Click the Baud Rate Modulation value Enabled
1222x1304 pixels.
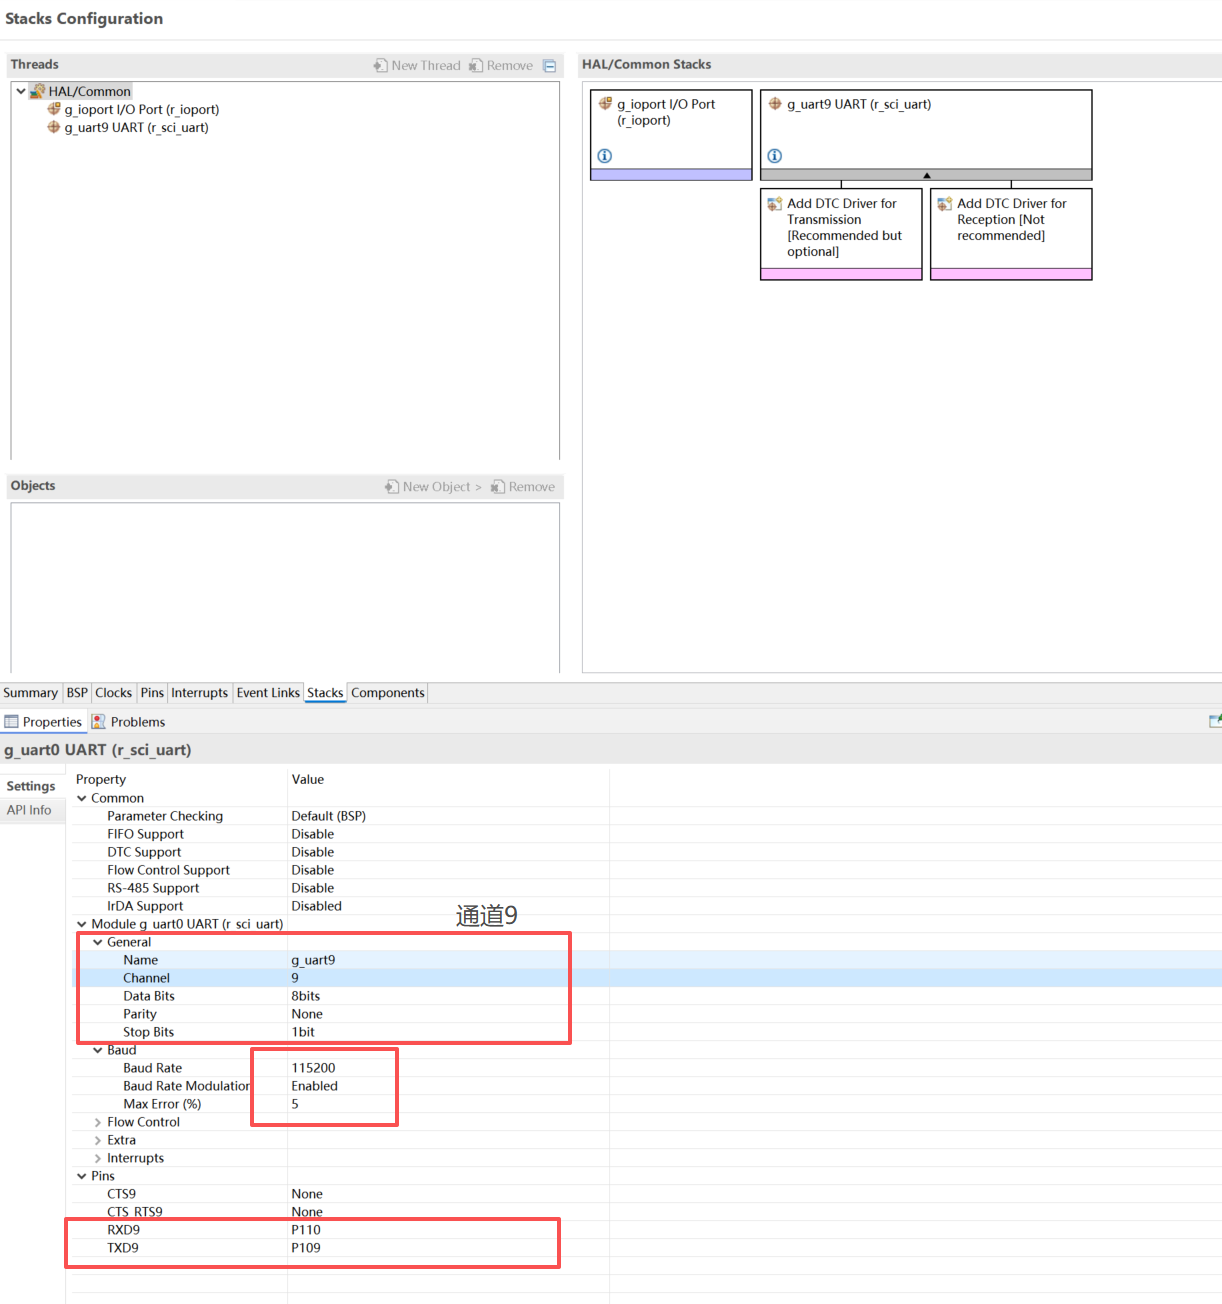[x=314, y=1086]
